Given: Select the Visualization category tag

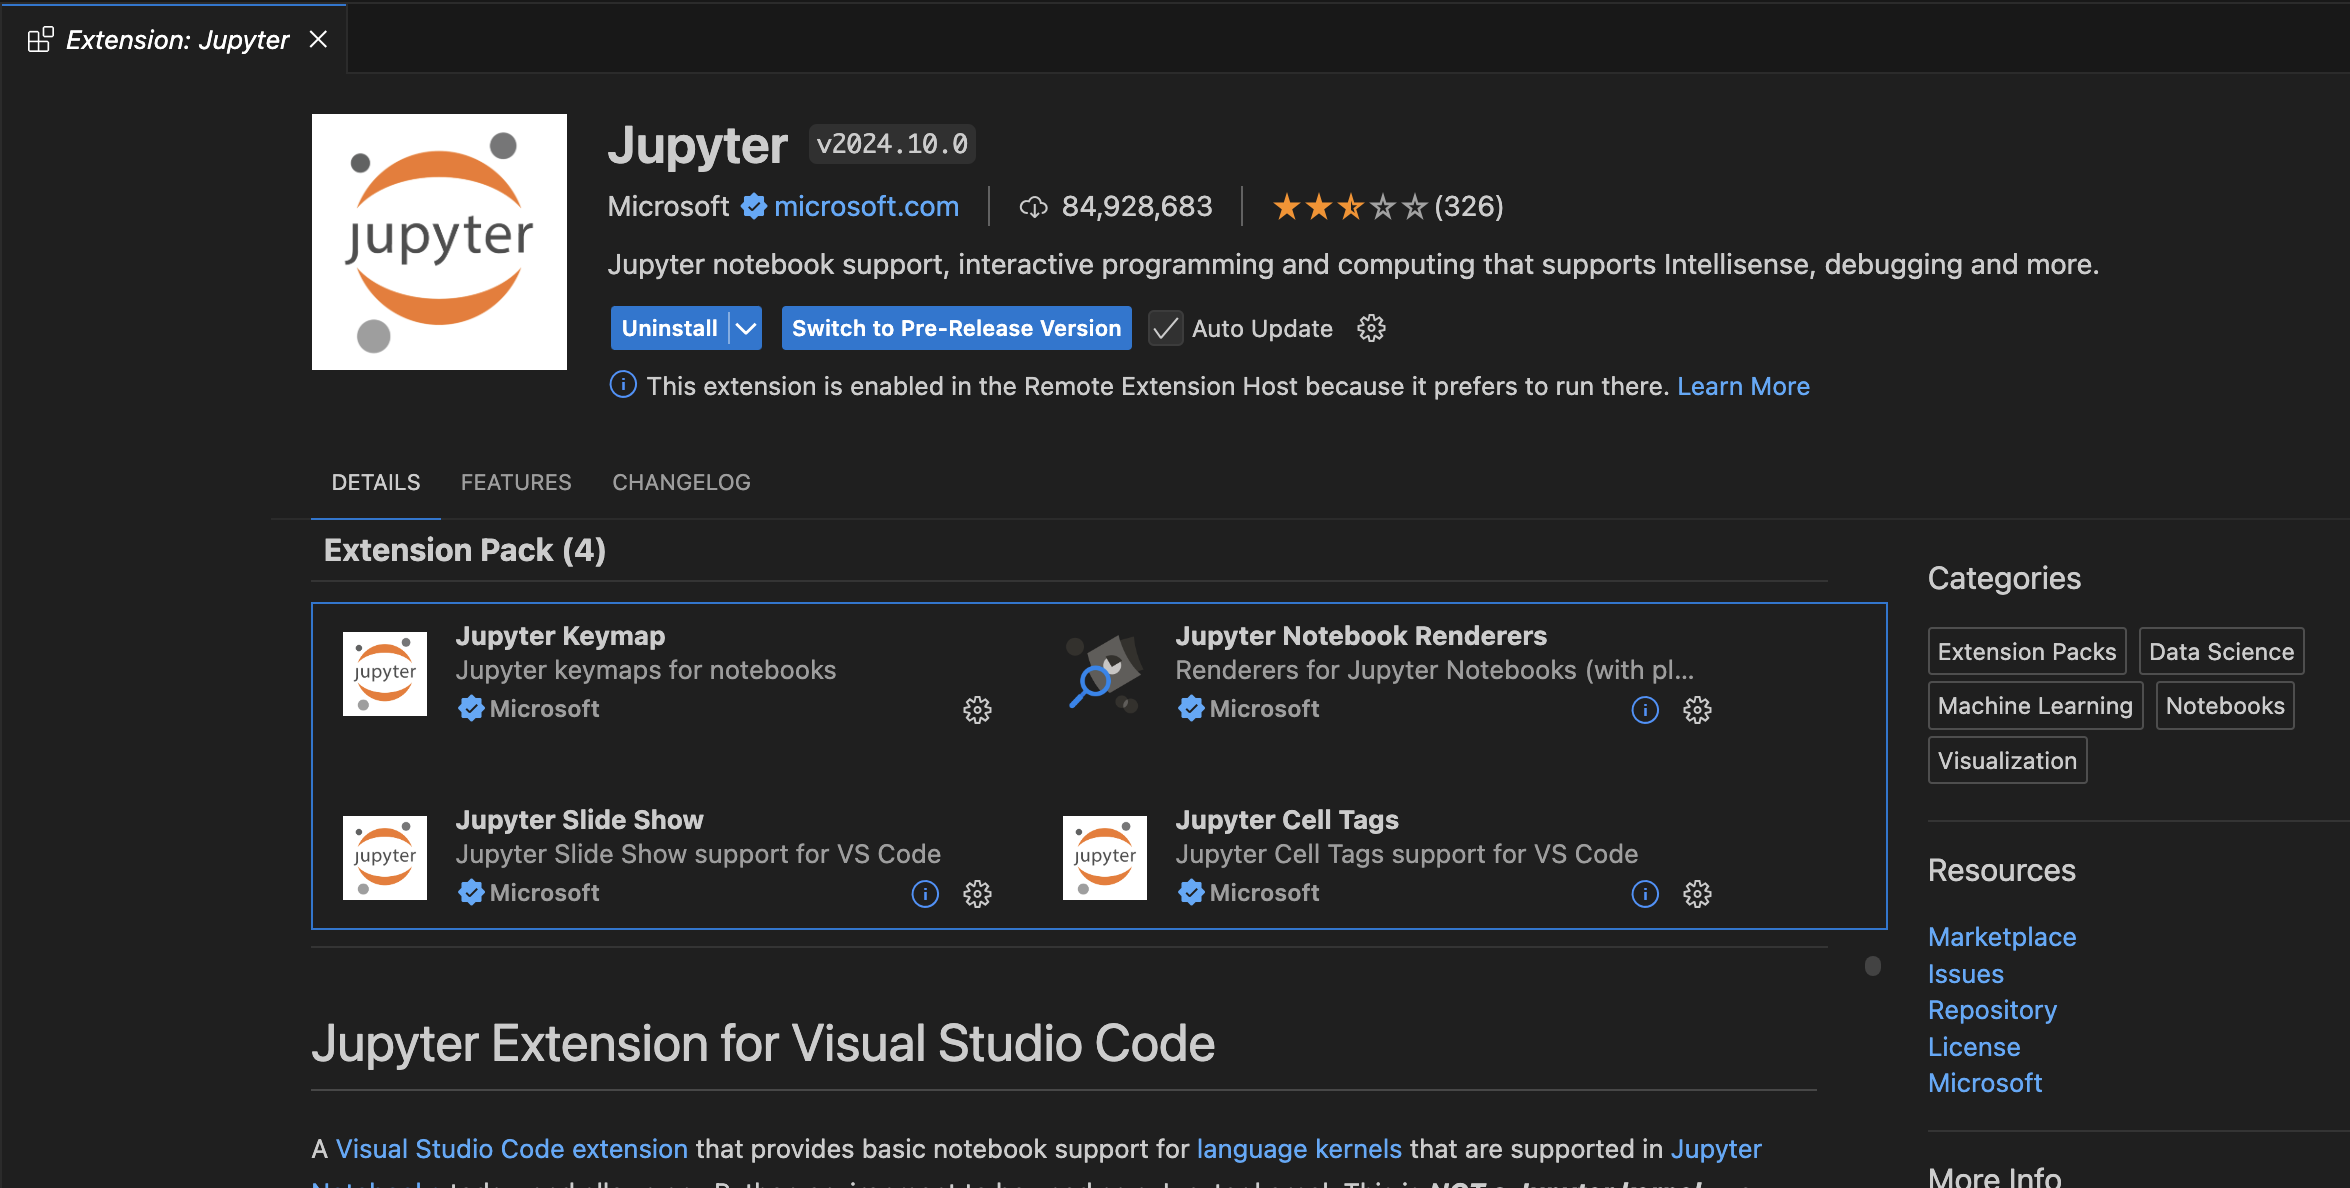Looking at the screenshot, I should (x=2007, y=760).
